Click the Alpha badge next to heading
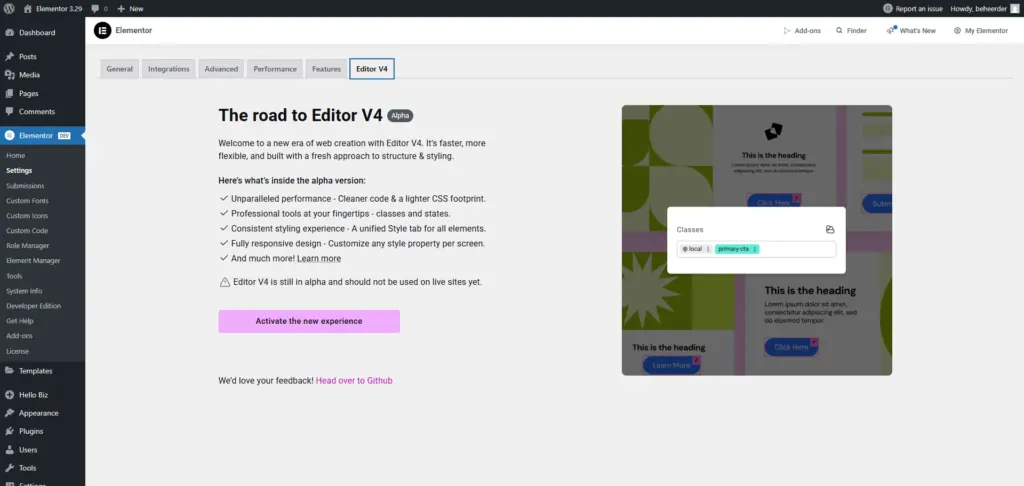 [x=400, y=116]
